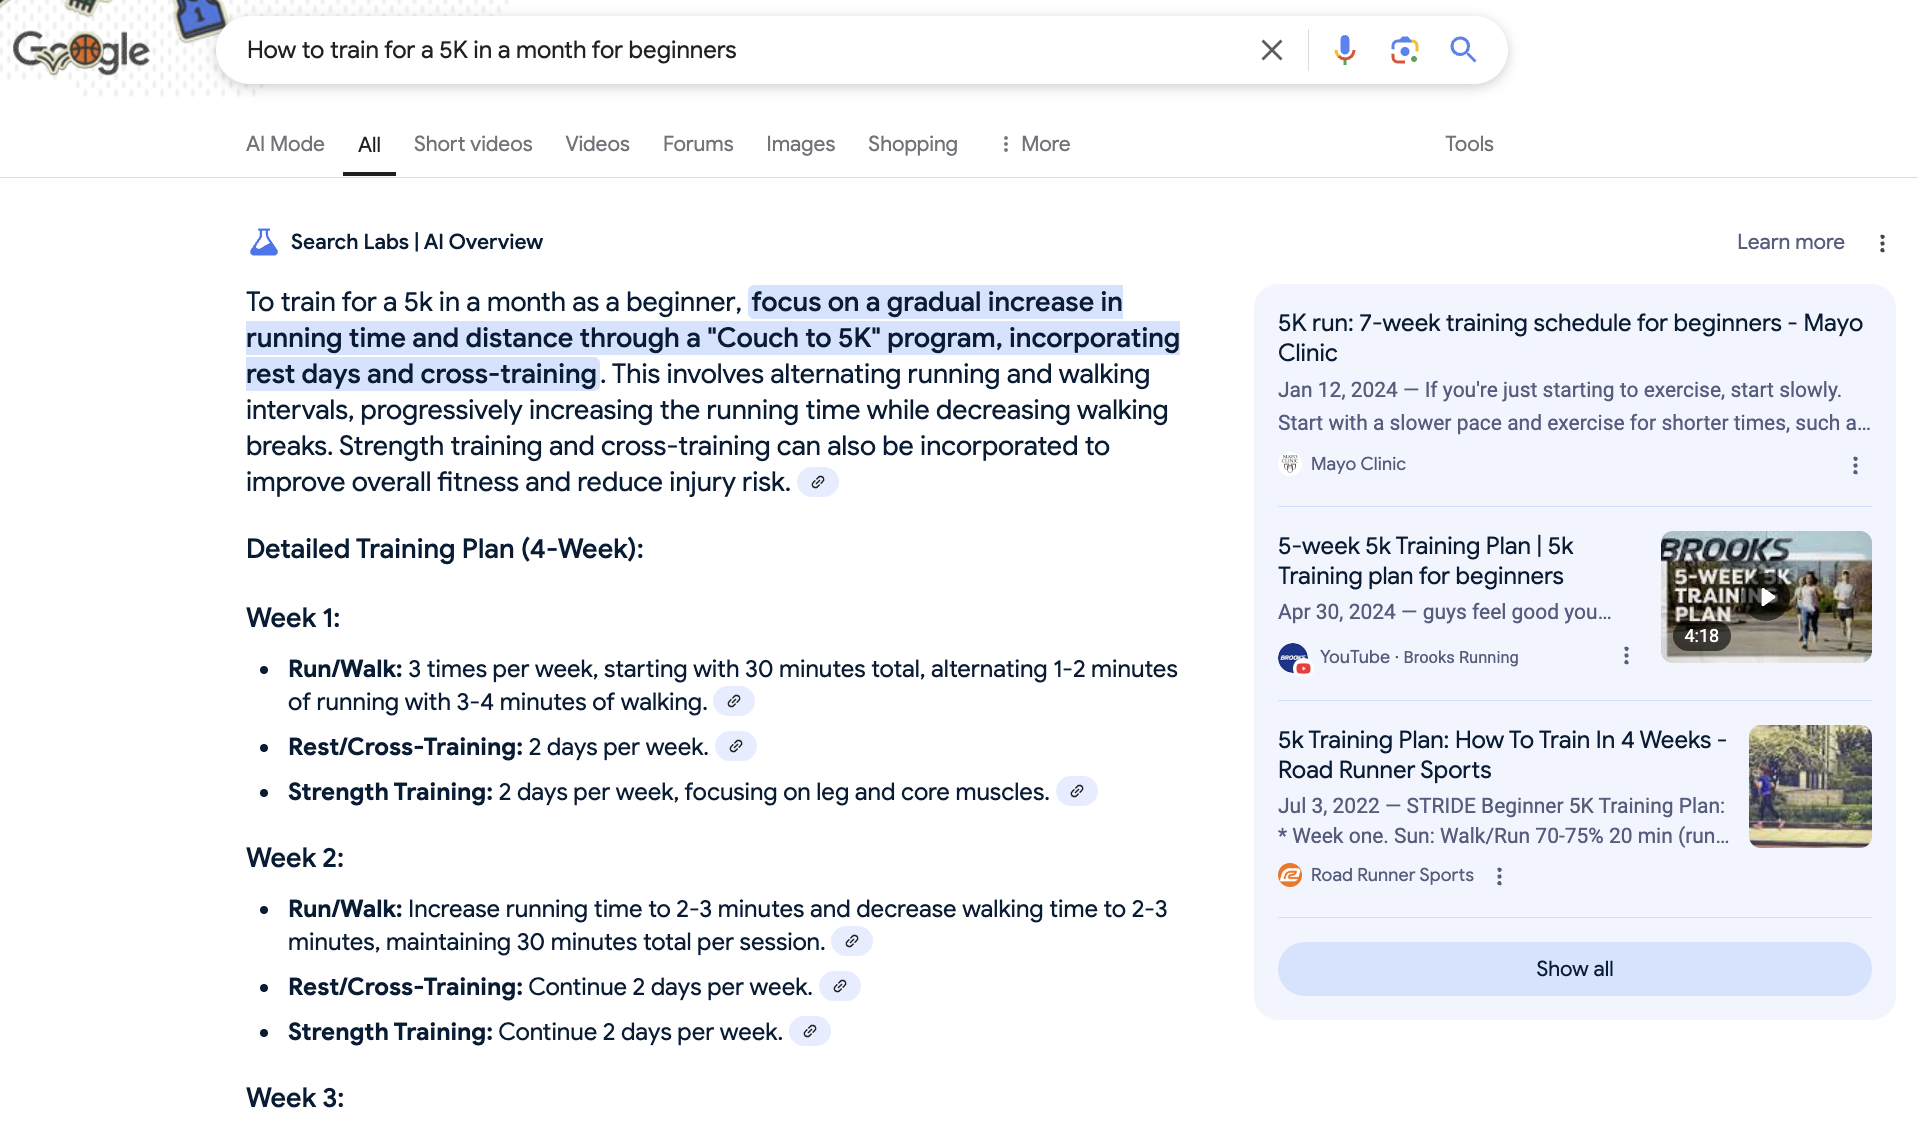Expand the More search filters menu
The height and width of the screenshot is (1128, 1918).
[x=1035, y=144]
